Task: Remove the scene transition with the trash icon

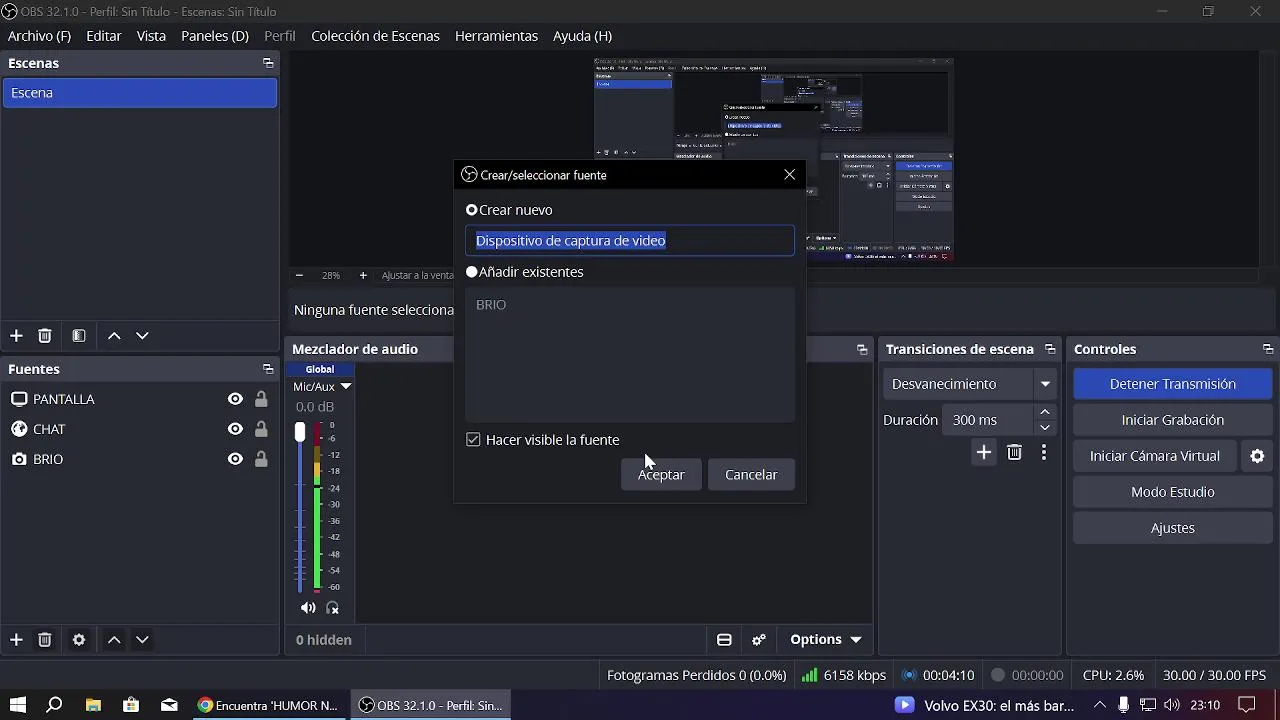Action: tap(1014, 453)
